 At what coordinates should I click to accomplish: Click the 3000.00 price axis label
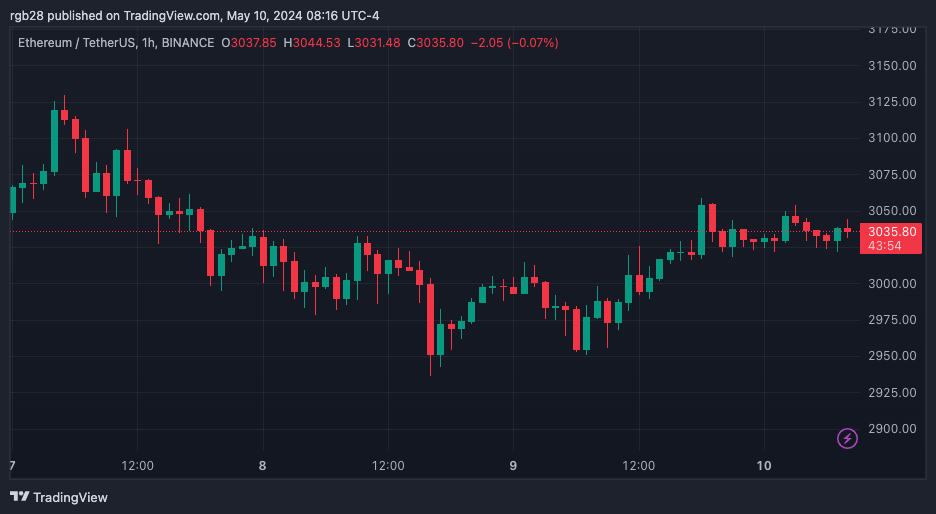tap(892, 284)
